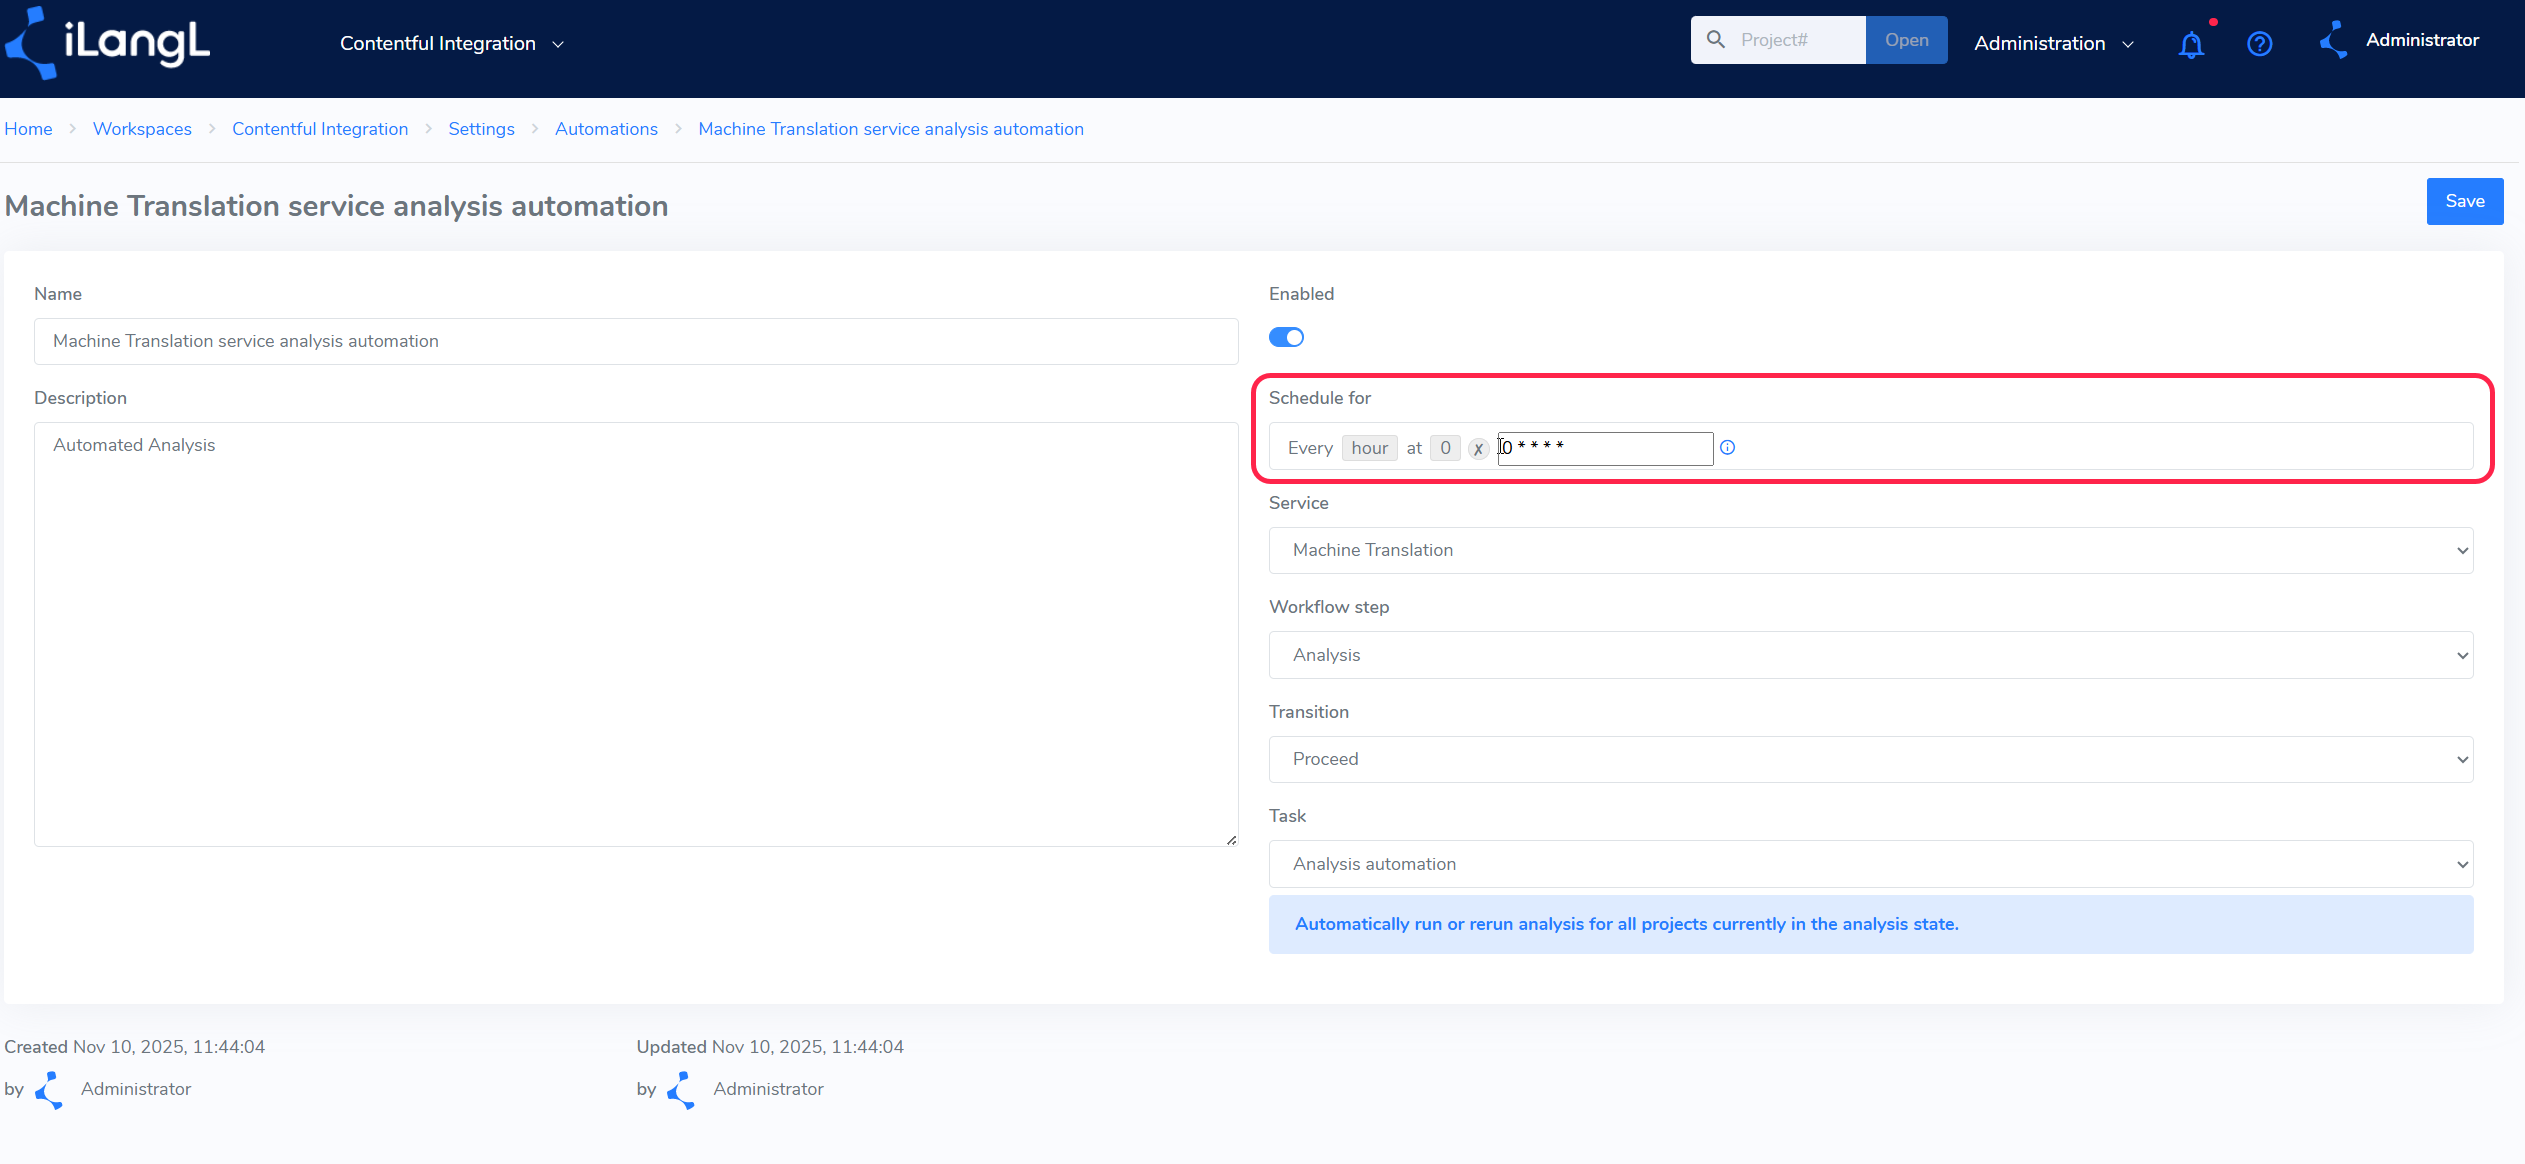
Task: Open the Administration dropdown menu
Action: click(x=2054, y=43)
